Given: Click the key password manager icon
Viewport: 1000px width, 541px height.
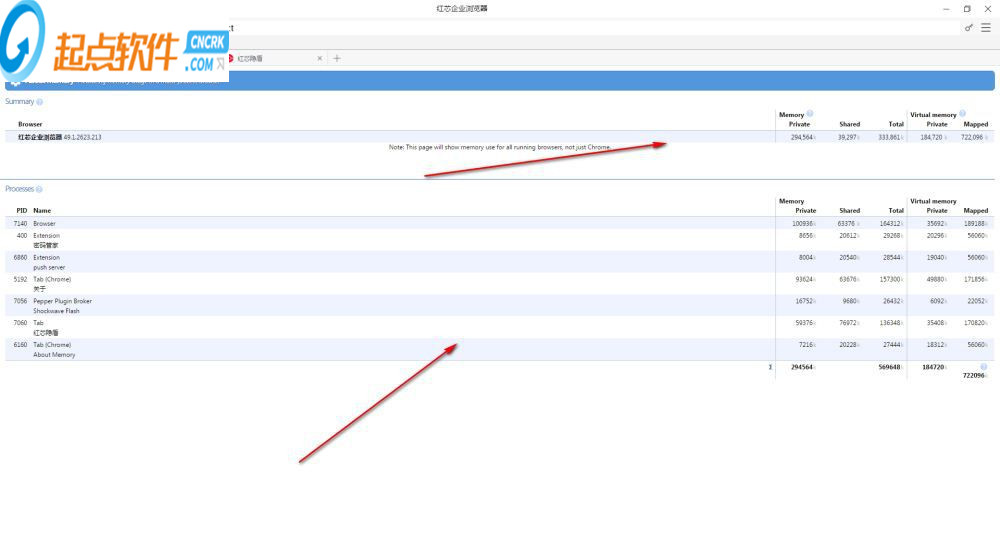Looking at the screenshot, I should (969, 27).
